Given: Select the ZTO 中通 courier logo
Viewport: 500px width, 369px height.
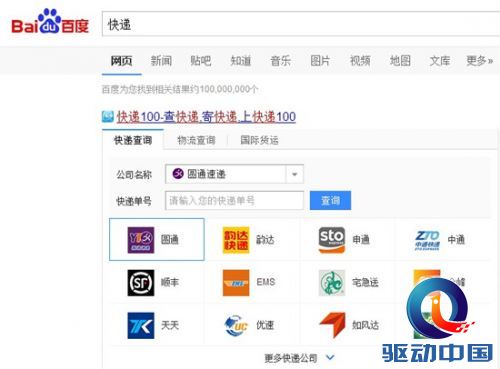Looking at the screenshot, I should click(x=427, y=240).
